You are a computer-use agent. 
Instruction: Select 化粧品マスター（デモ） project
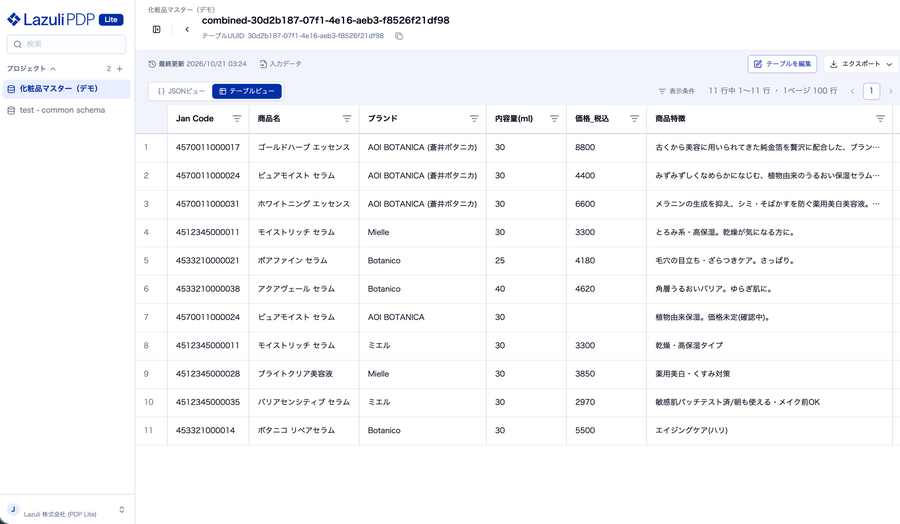tap(67, 89)
